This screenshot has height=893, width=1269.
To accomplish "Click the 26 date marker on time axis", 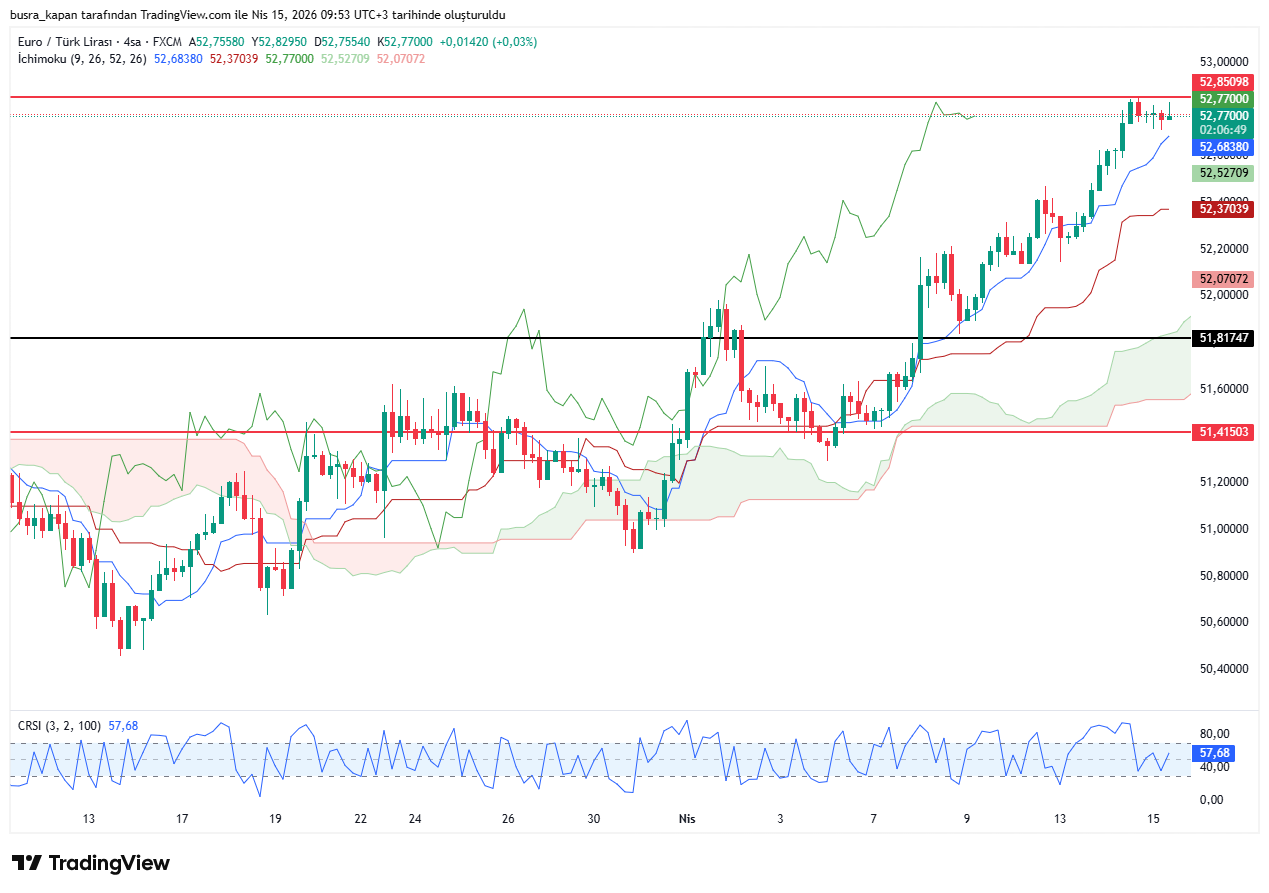I will tap(508, 819).
